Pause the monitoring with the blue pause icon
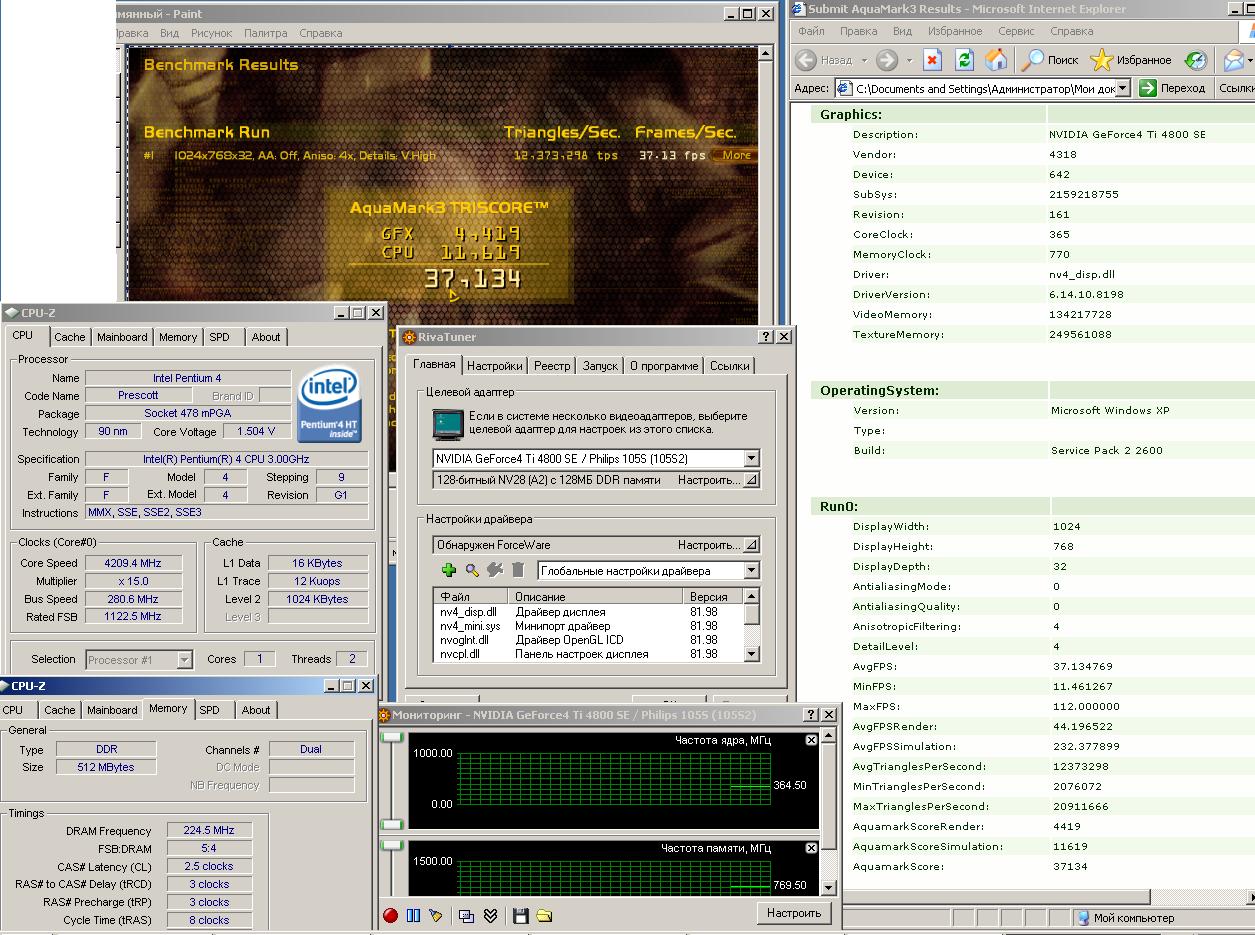The height and width of the screenshot is (935, 1255). pyautogui.click(x=413, y=915)
